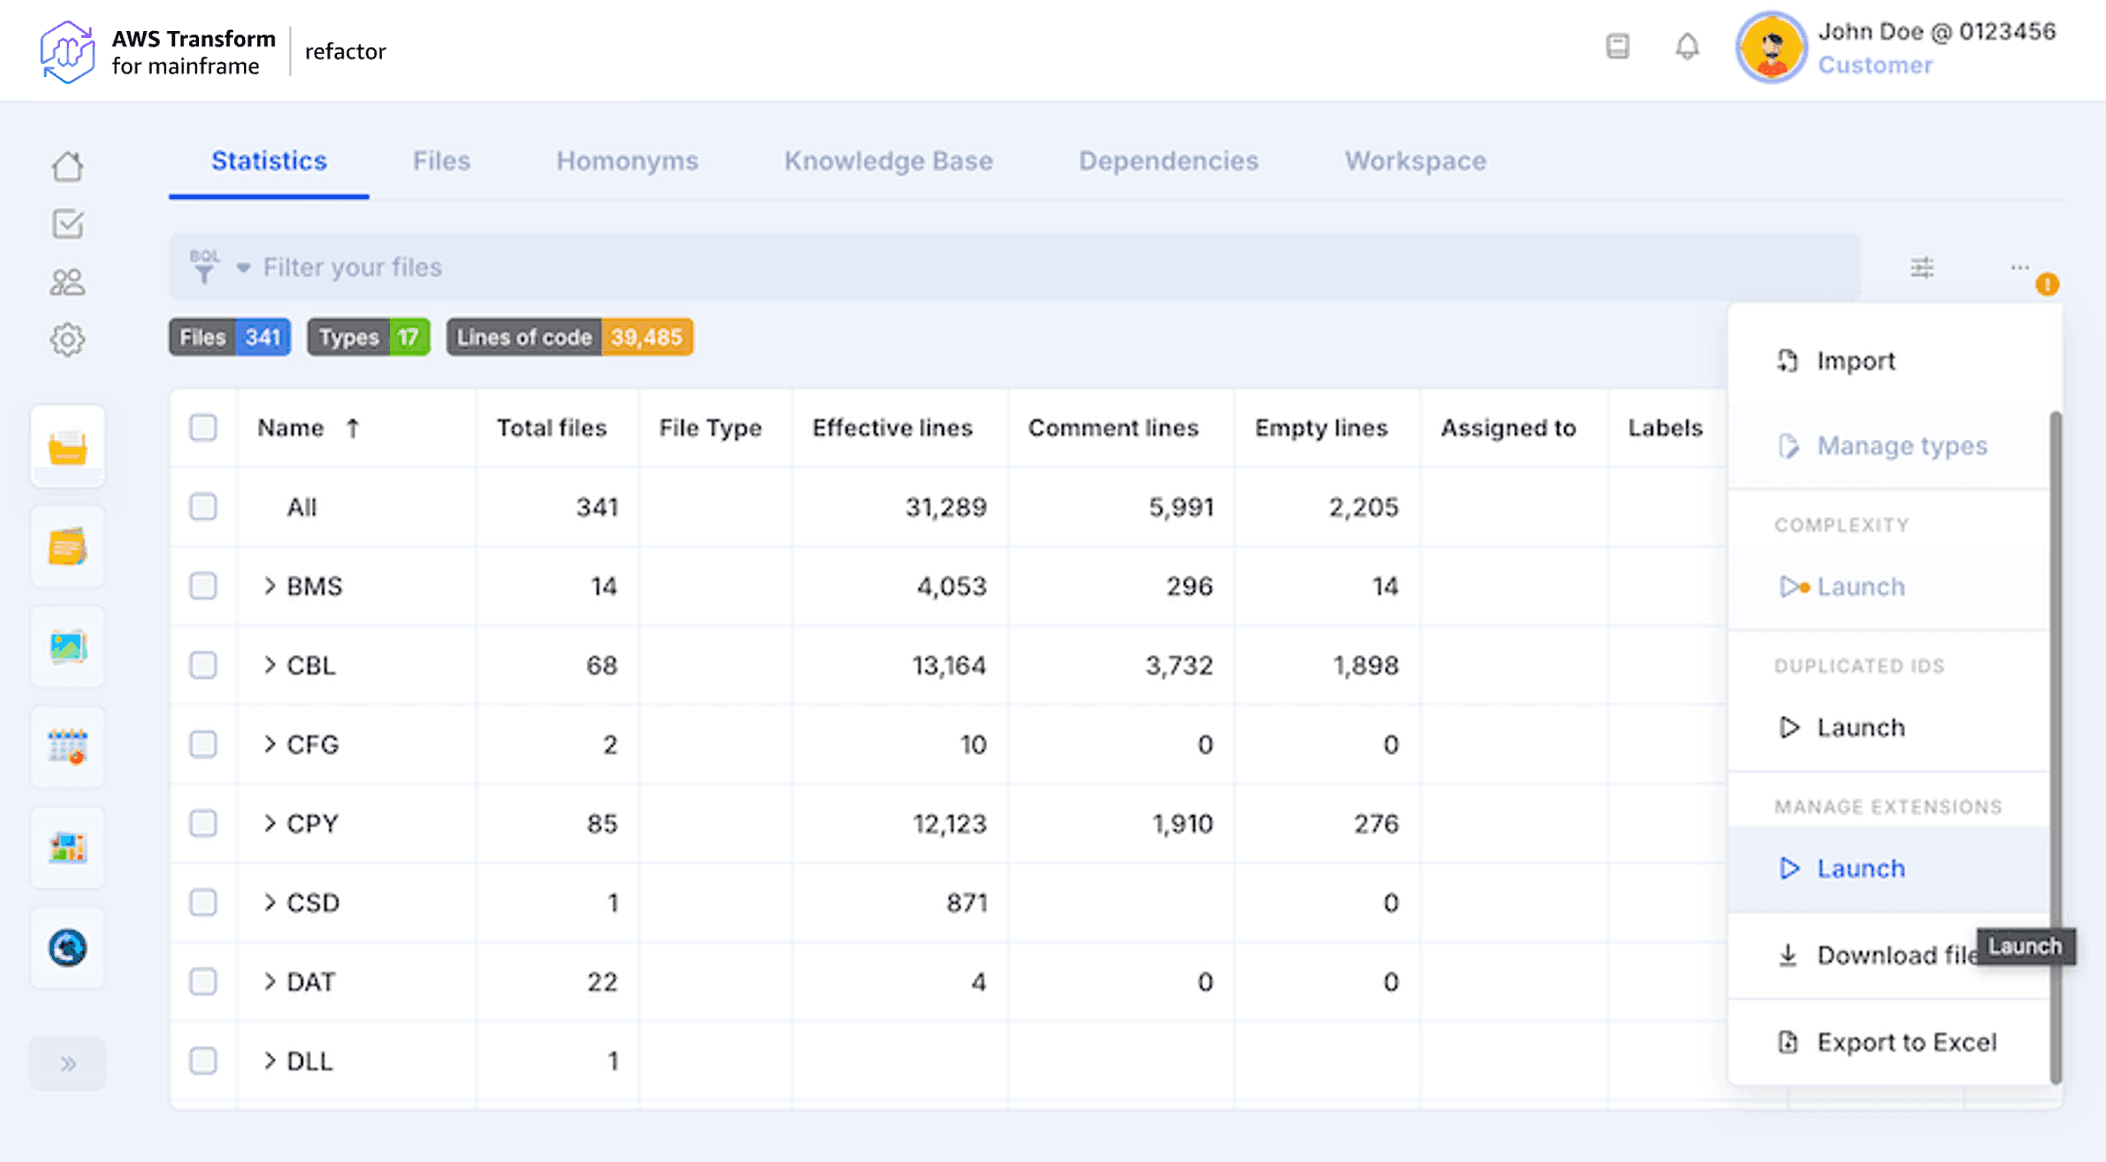Click the home icon in the sidebar

[x=67, y=166]
